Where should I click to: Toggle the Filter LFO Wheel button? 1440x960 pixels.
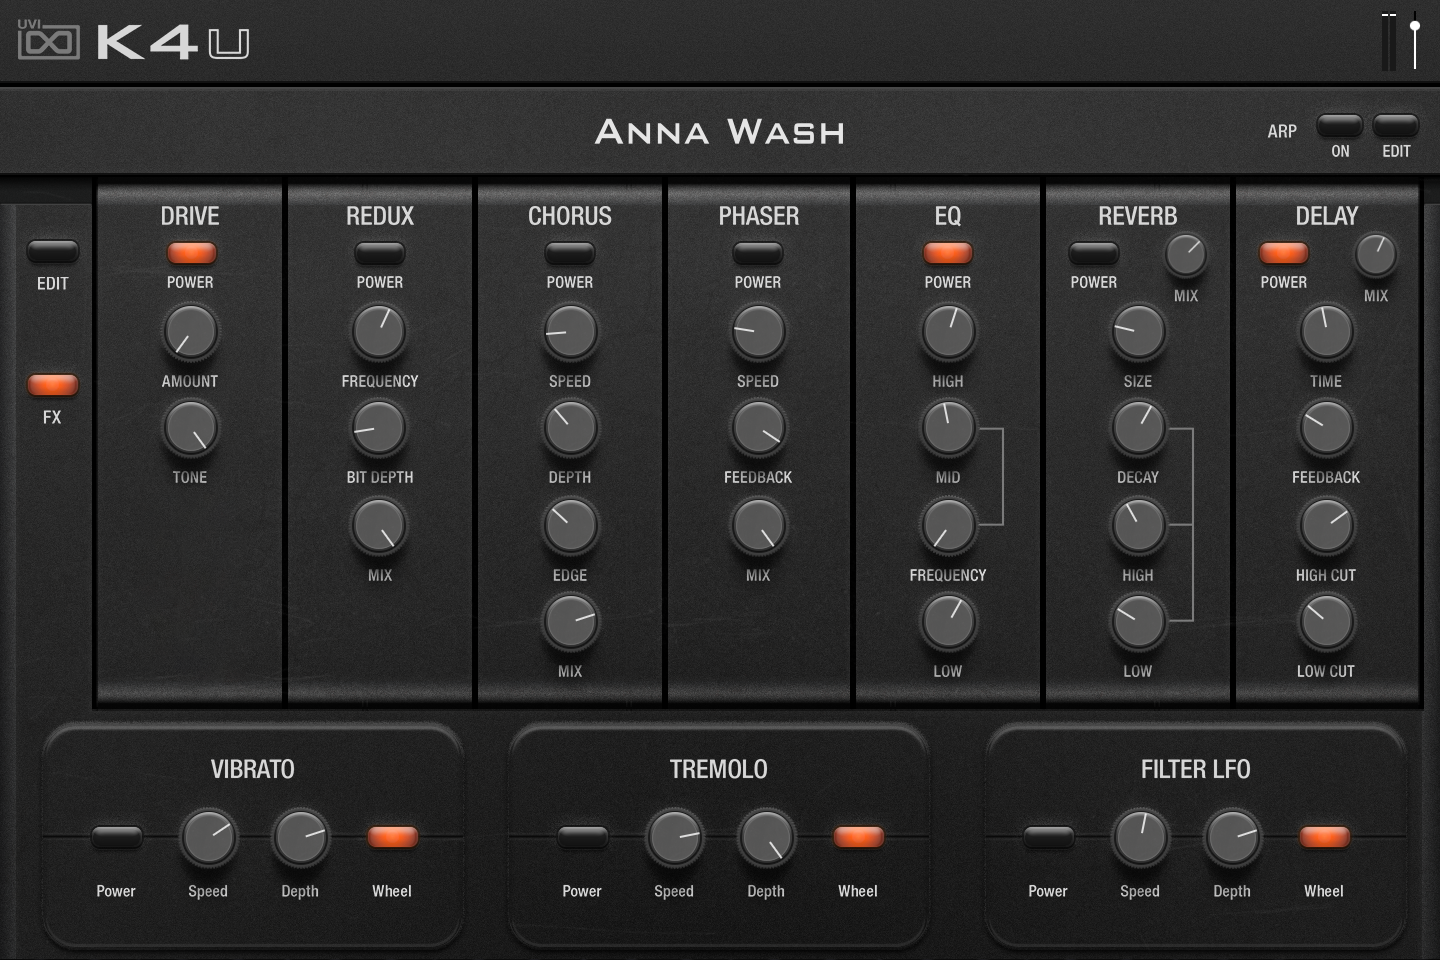pyautogui.click(x=1325, y=837)
